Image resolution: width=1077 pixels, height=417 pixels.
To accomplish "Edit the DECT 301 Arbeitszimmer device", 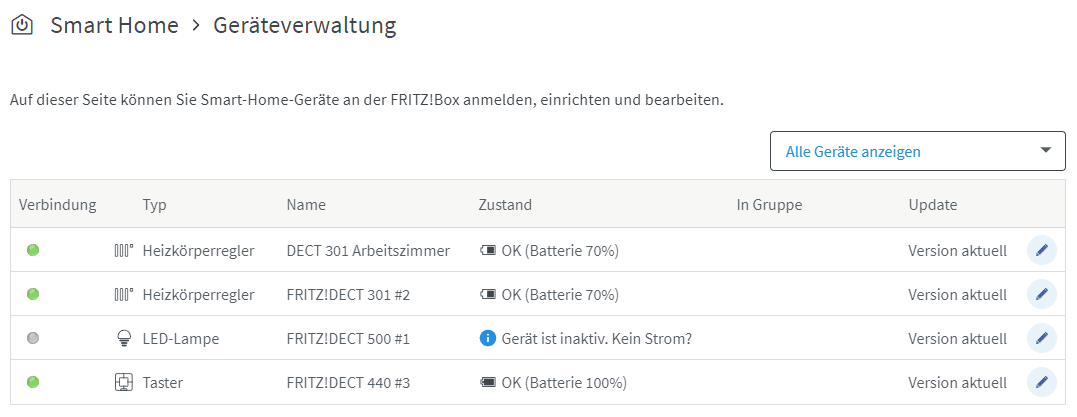I will pos(1041,250).
